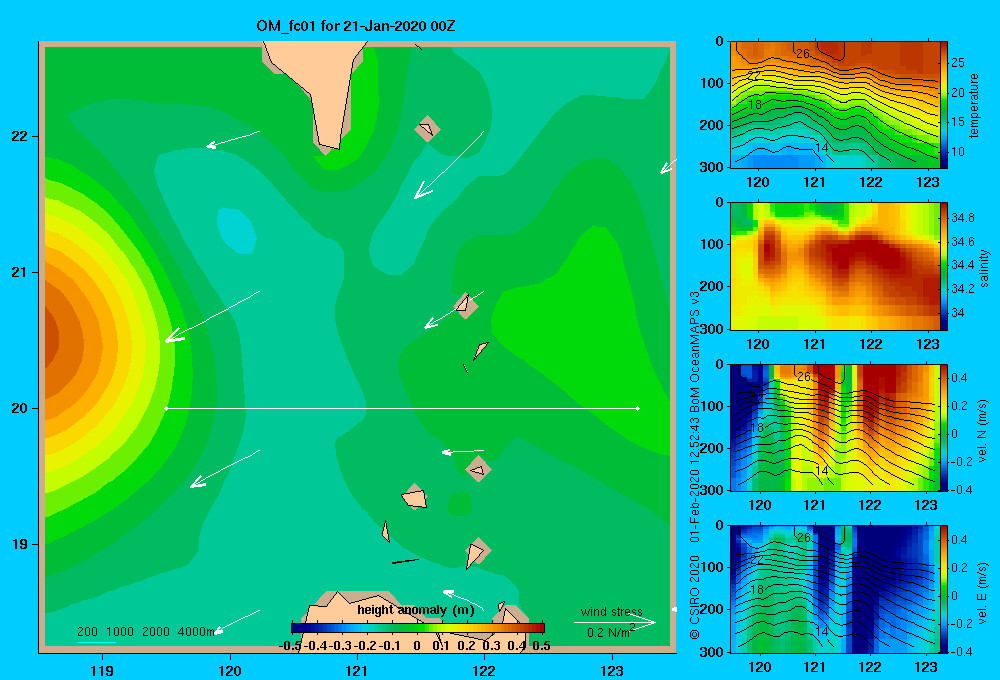The height and width of the screenshot is (680, 1000).
Task: Click the 25 tick on temperature scale
Action: click(958, 63)
